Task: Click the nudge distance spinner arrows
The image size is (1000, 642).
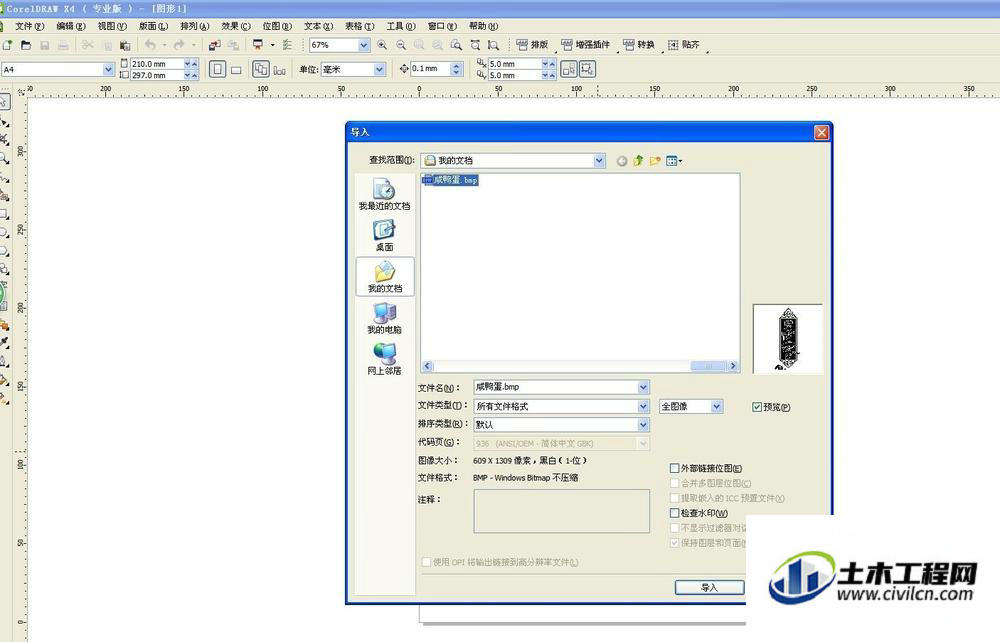Action: [x=456, y=69]
